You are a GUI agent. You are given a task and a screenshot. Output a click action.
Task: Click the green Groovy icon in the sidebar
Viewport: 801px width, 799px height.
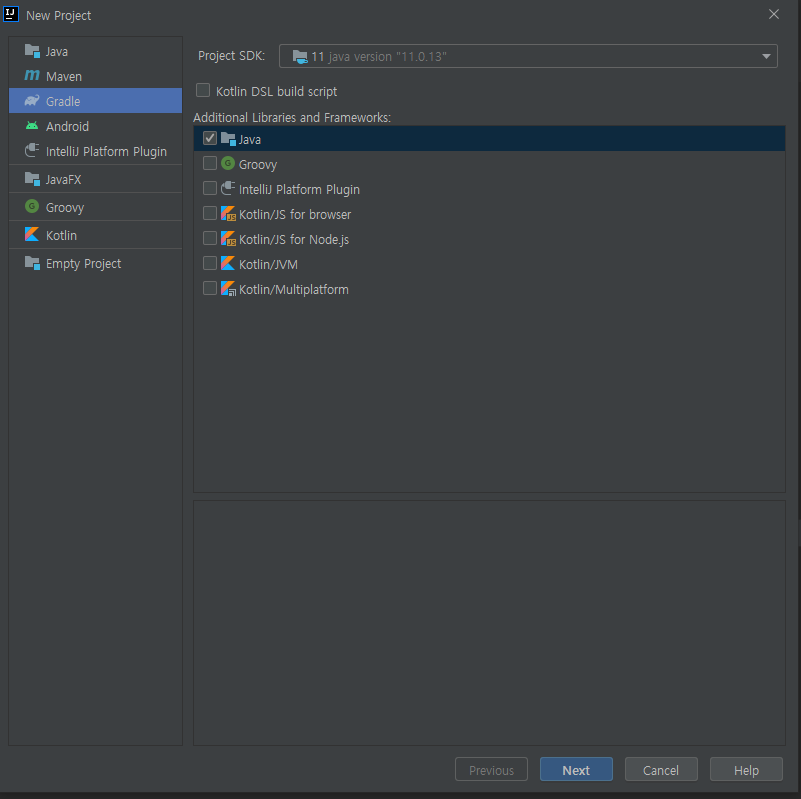pyautogui.click(x=32, y=206)
